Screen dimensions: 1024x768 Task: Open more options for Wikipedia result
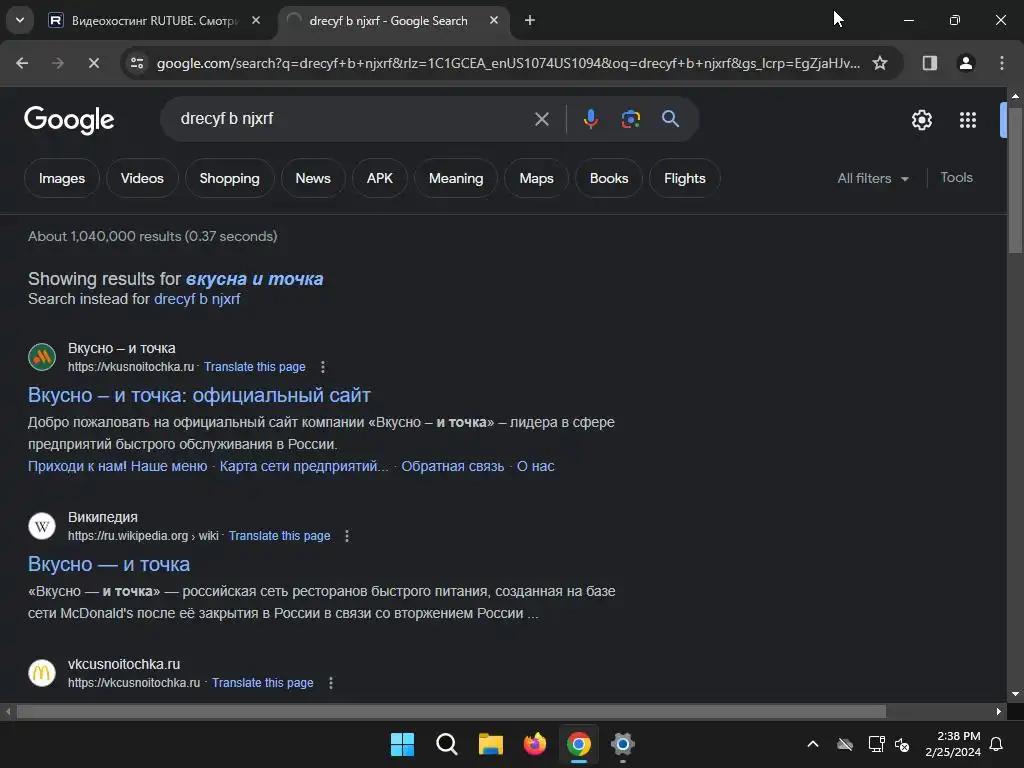347,536
